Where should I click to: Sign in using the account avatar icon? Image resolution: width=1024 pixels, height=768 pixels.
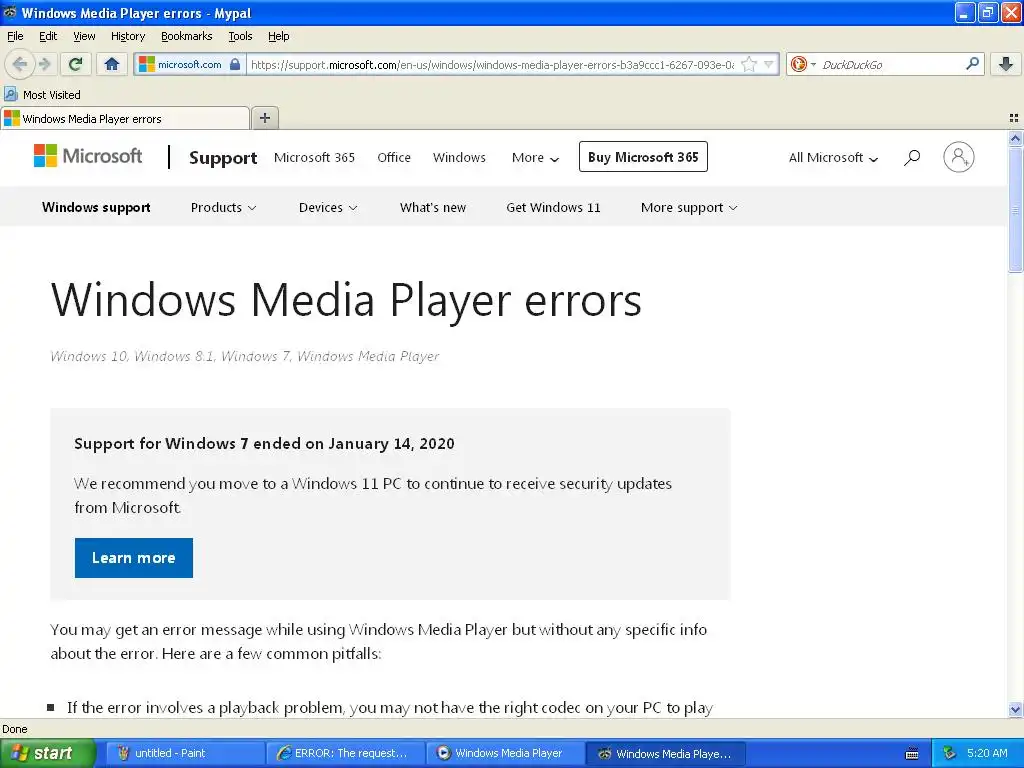click(x=959, y=157)
